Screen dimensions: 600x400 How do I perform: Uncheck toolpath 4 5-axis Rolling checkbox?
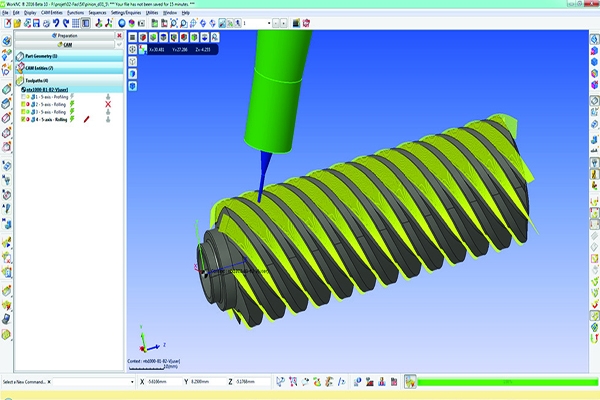pos(23,120)
